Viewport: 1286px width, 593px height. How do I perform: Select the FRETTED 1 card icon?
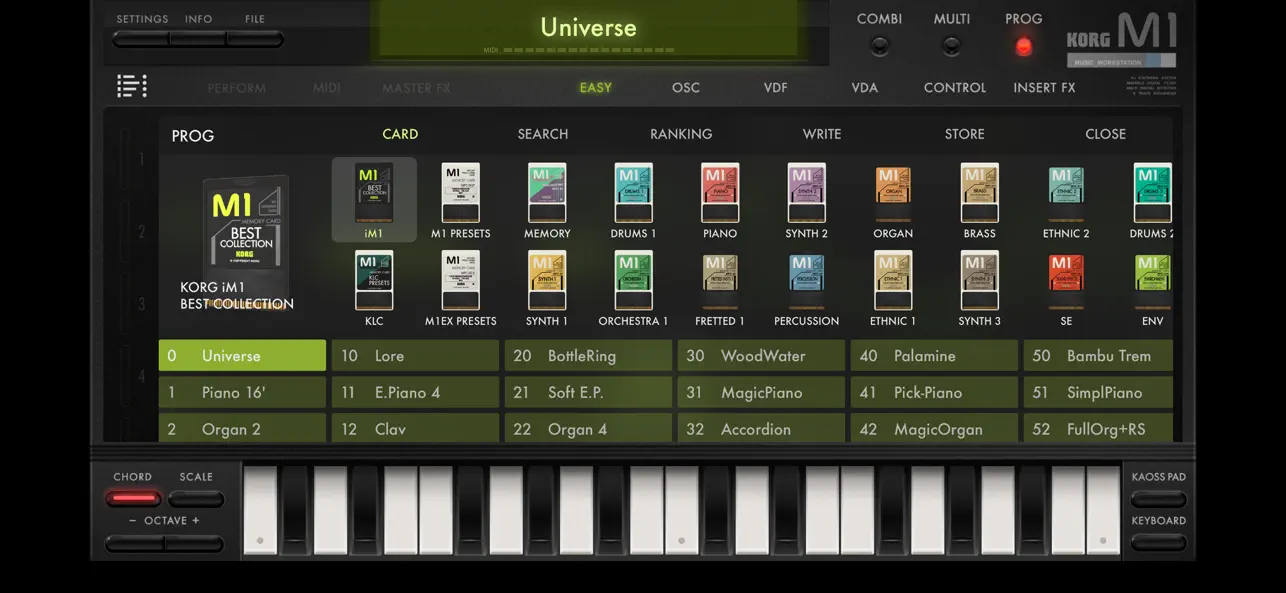(720, 280)
